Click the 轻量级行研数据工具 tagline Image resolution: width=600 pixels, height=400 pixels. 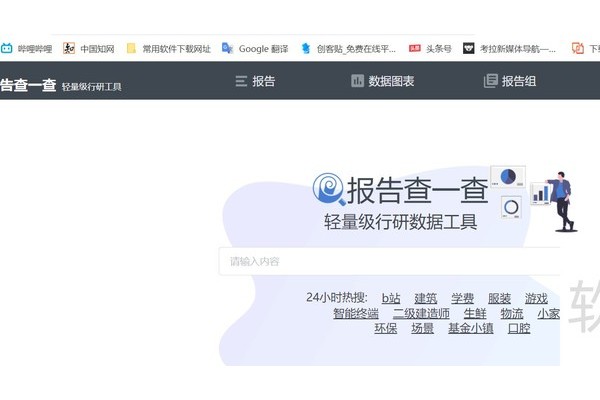tap(401, 222)
